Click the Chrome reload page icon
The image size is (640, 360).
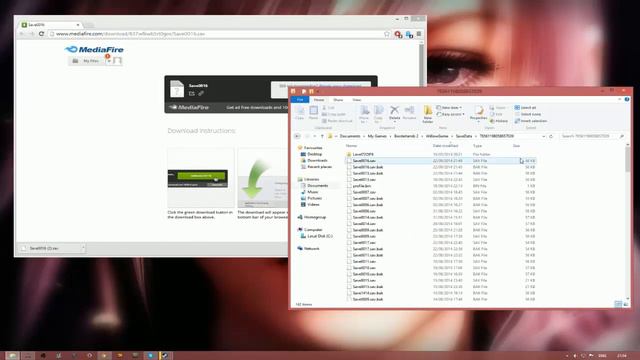point(41,34)
